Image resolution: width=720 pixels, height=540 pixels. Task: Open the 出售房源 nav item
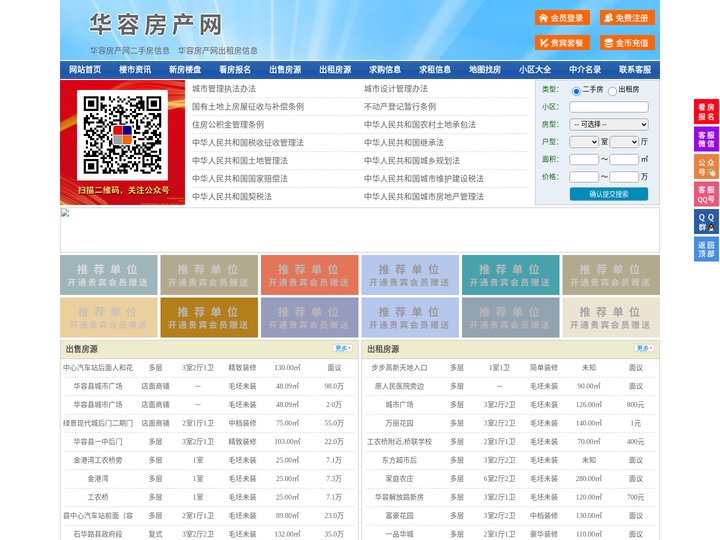[285, 70]
